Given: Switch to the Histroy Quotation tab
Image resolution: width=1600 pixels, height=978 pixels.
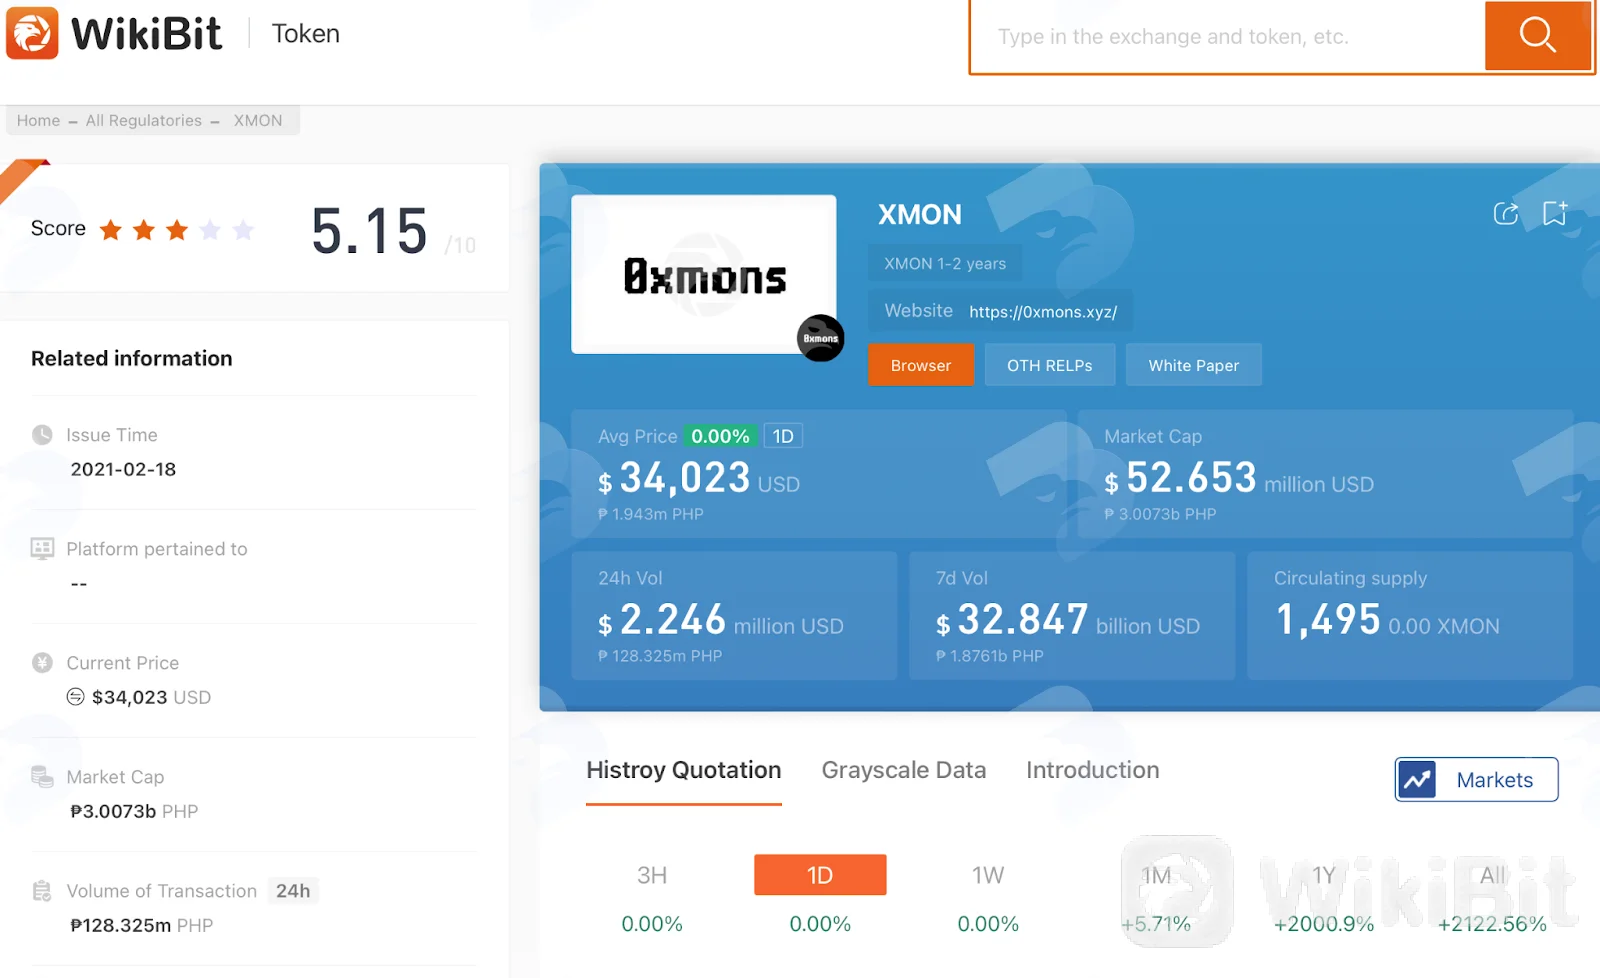Looking at the screenshot, I should click(684, 770).
